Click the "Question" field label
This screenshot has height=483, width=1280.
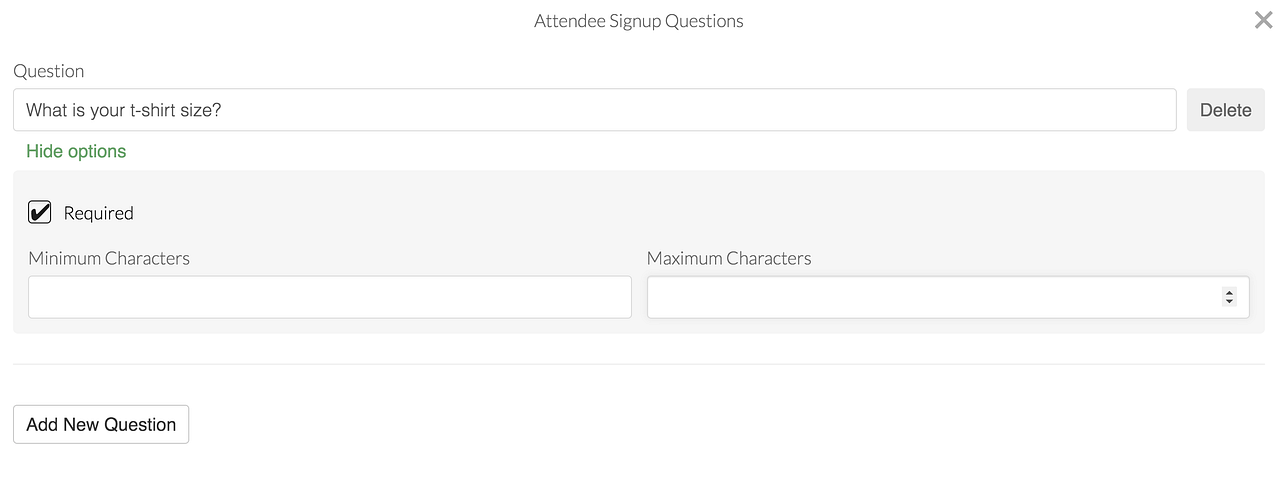48,71
